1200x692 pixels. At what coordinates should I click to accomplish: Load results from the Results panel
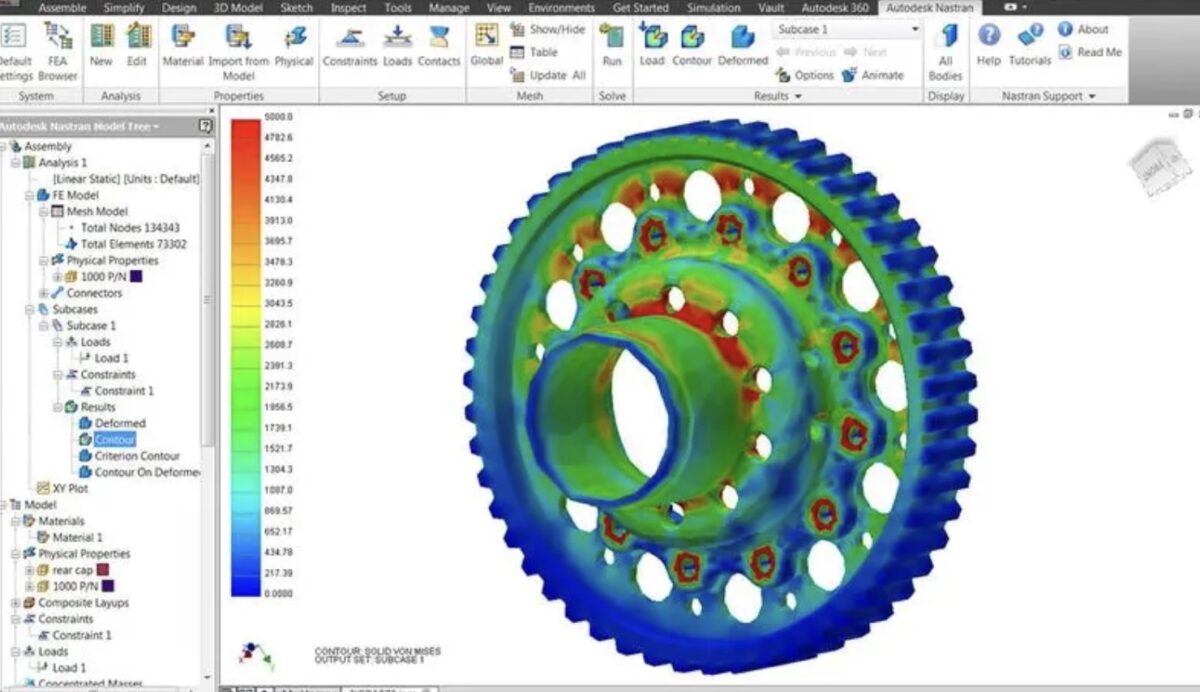pyautogui.click(x=652, y=46)
